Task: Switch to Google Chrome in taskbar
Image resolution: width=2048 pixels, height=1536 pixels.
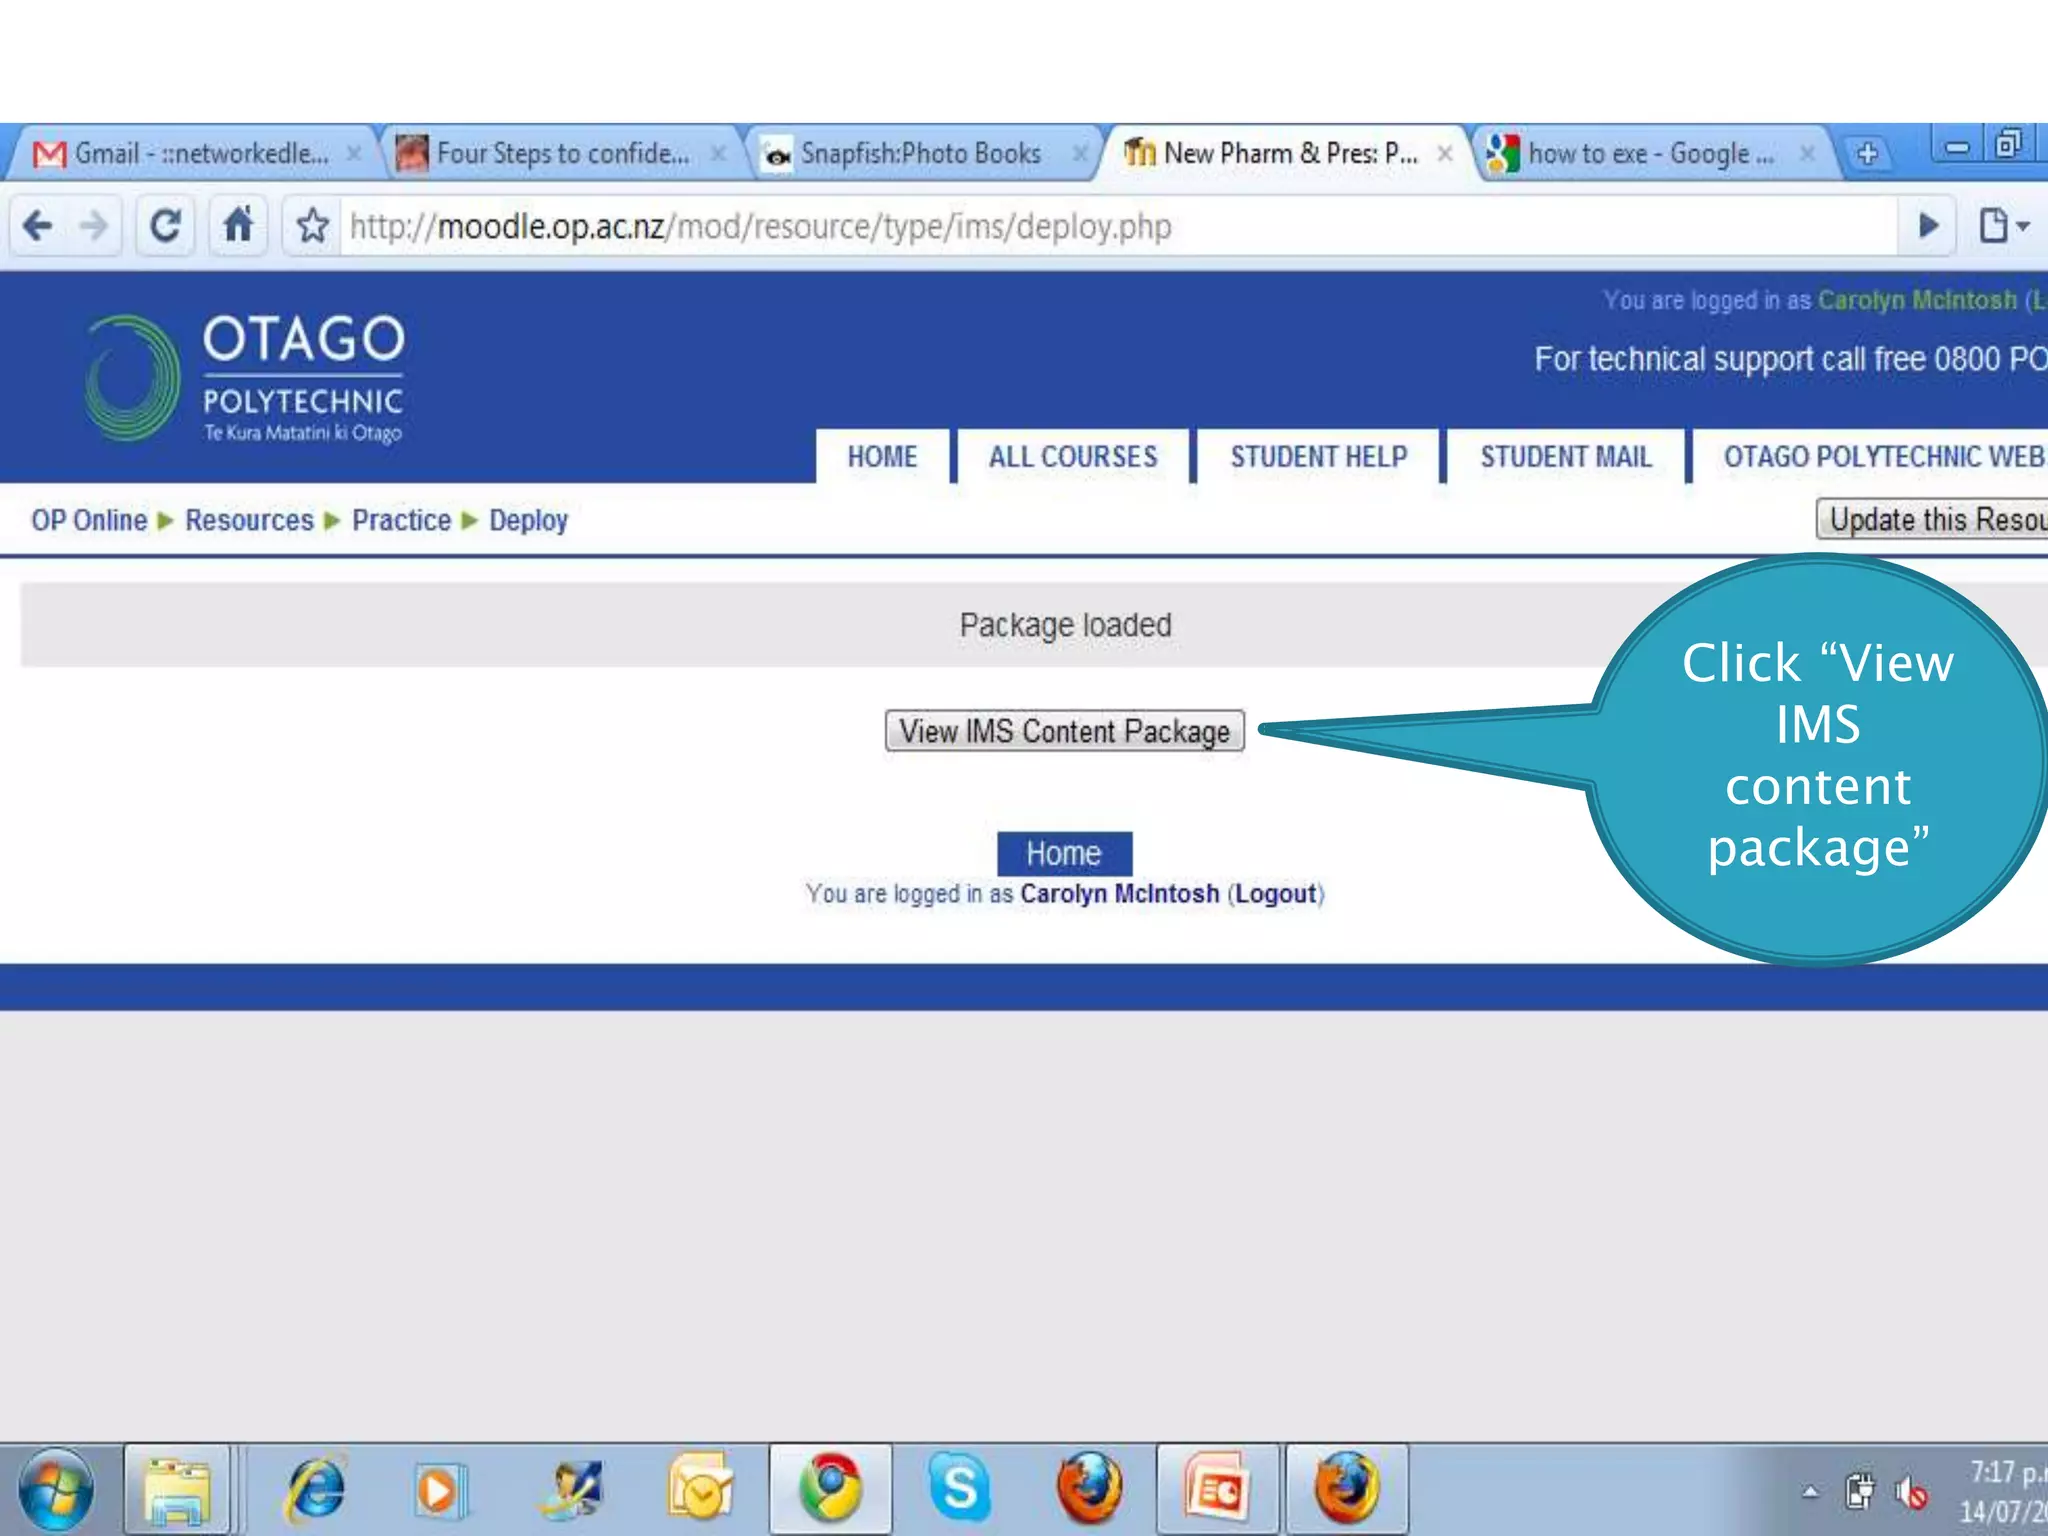Action: pyautogui.click(x=830, y=1489)
